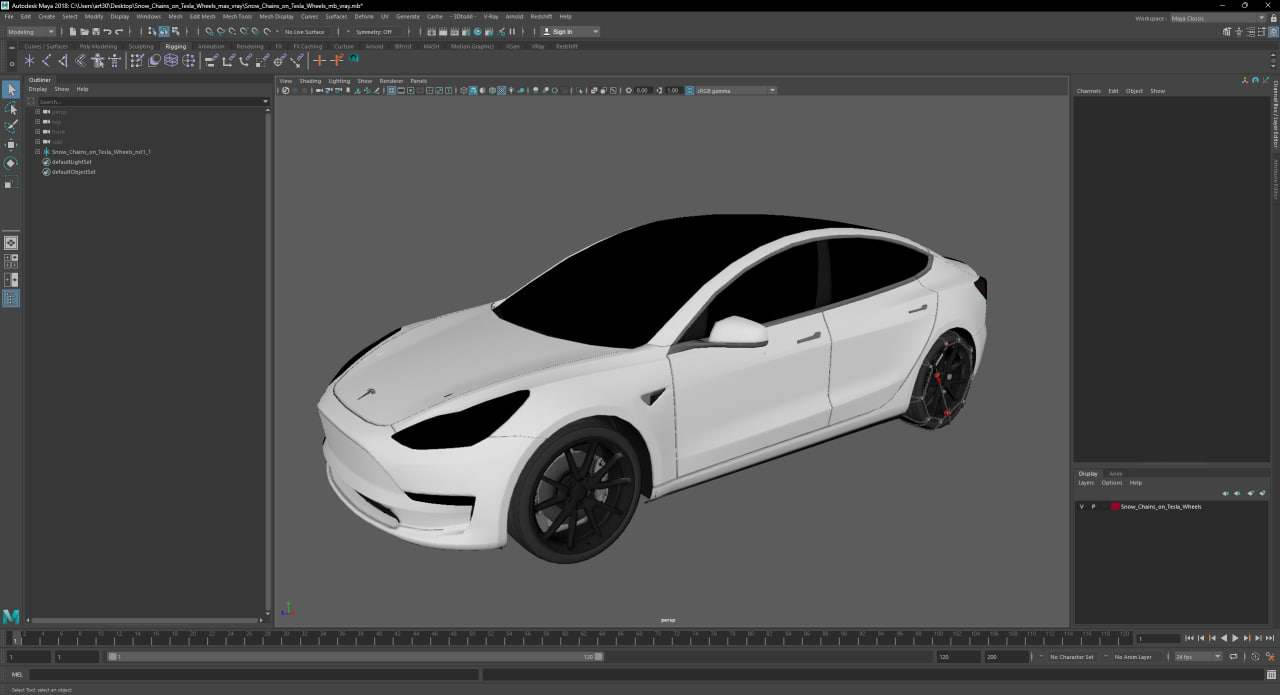
Task: Click the Render Current Frame icon
Action: click(442, 32)
